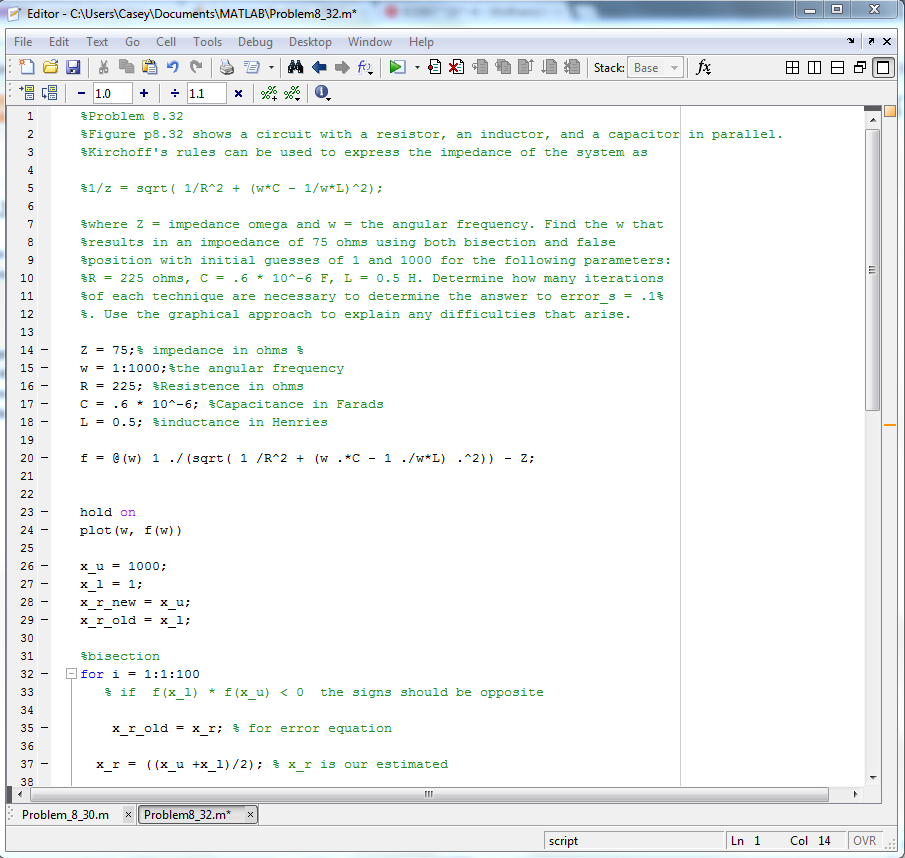Show cell titles %% dropdown
This screenshot has width=905, height=858.
click(x=293, y=93)
